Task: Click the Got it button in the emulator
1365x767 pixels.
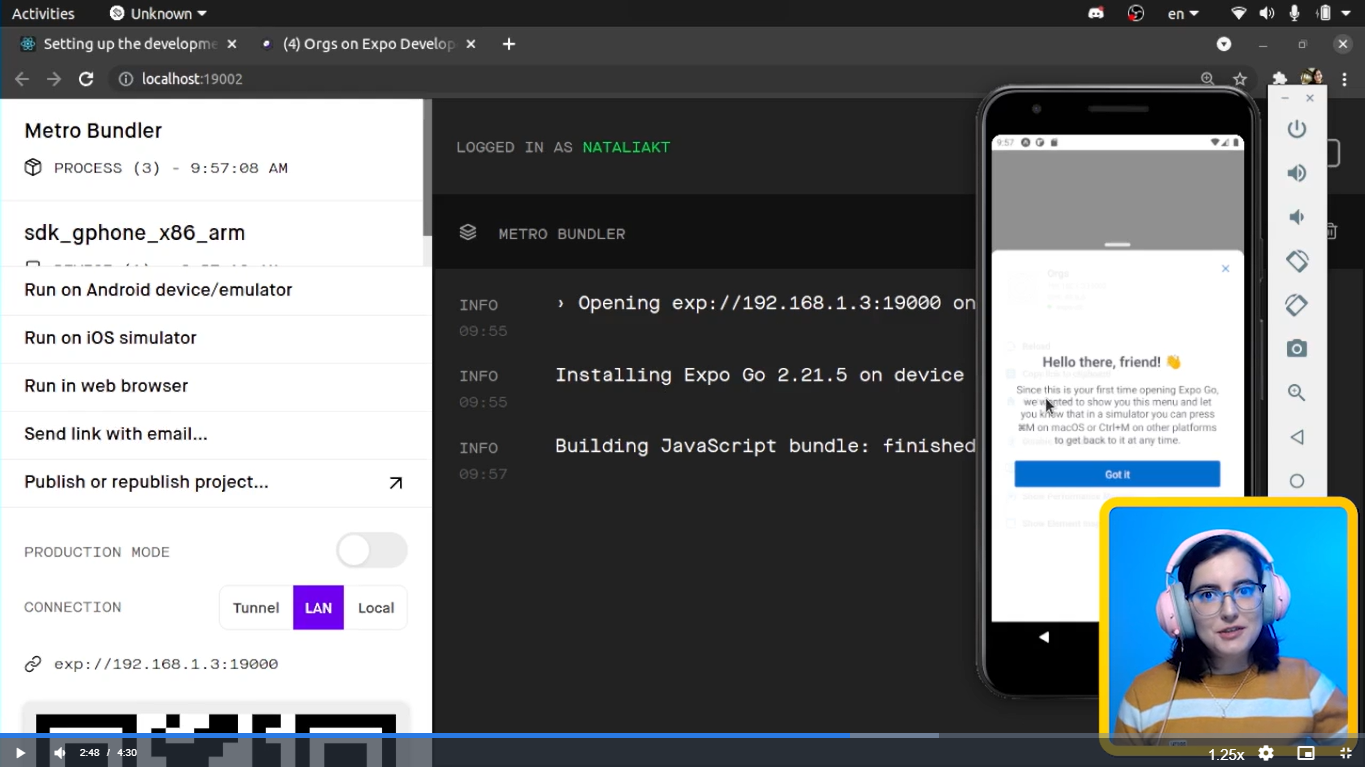Action: tap(1117, 474)
